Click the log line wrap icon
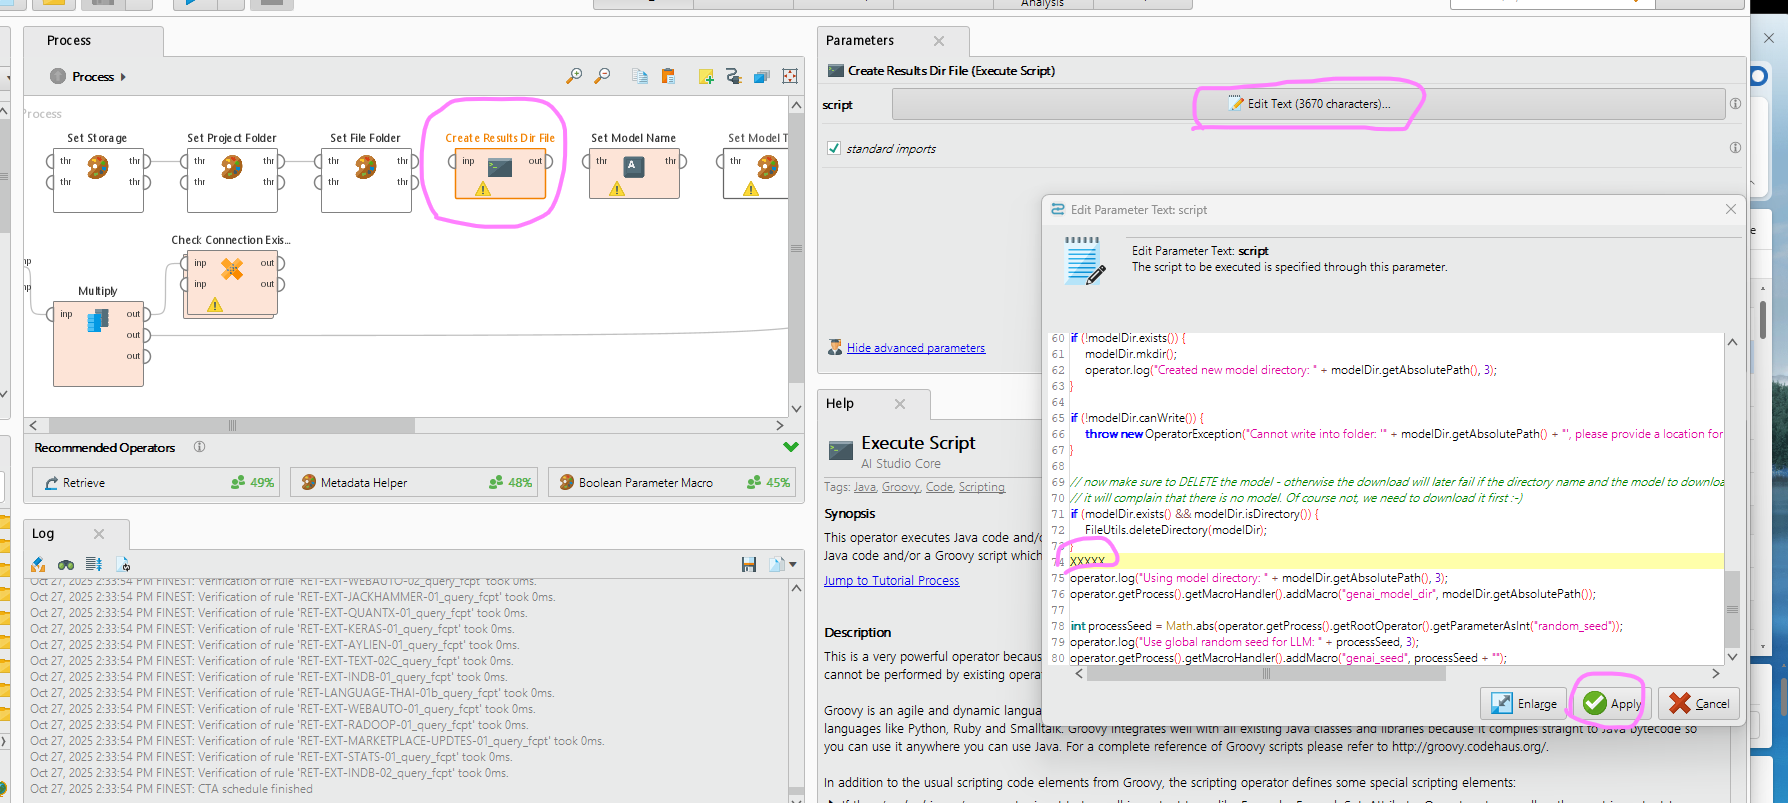Image resolution: width=1788 pixels, height=803 pixels. [x=94, y=565]
